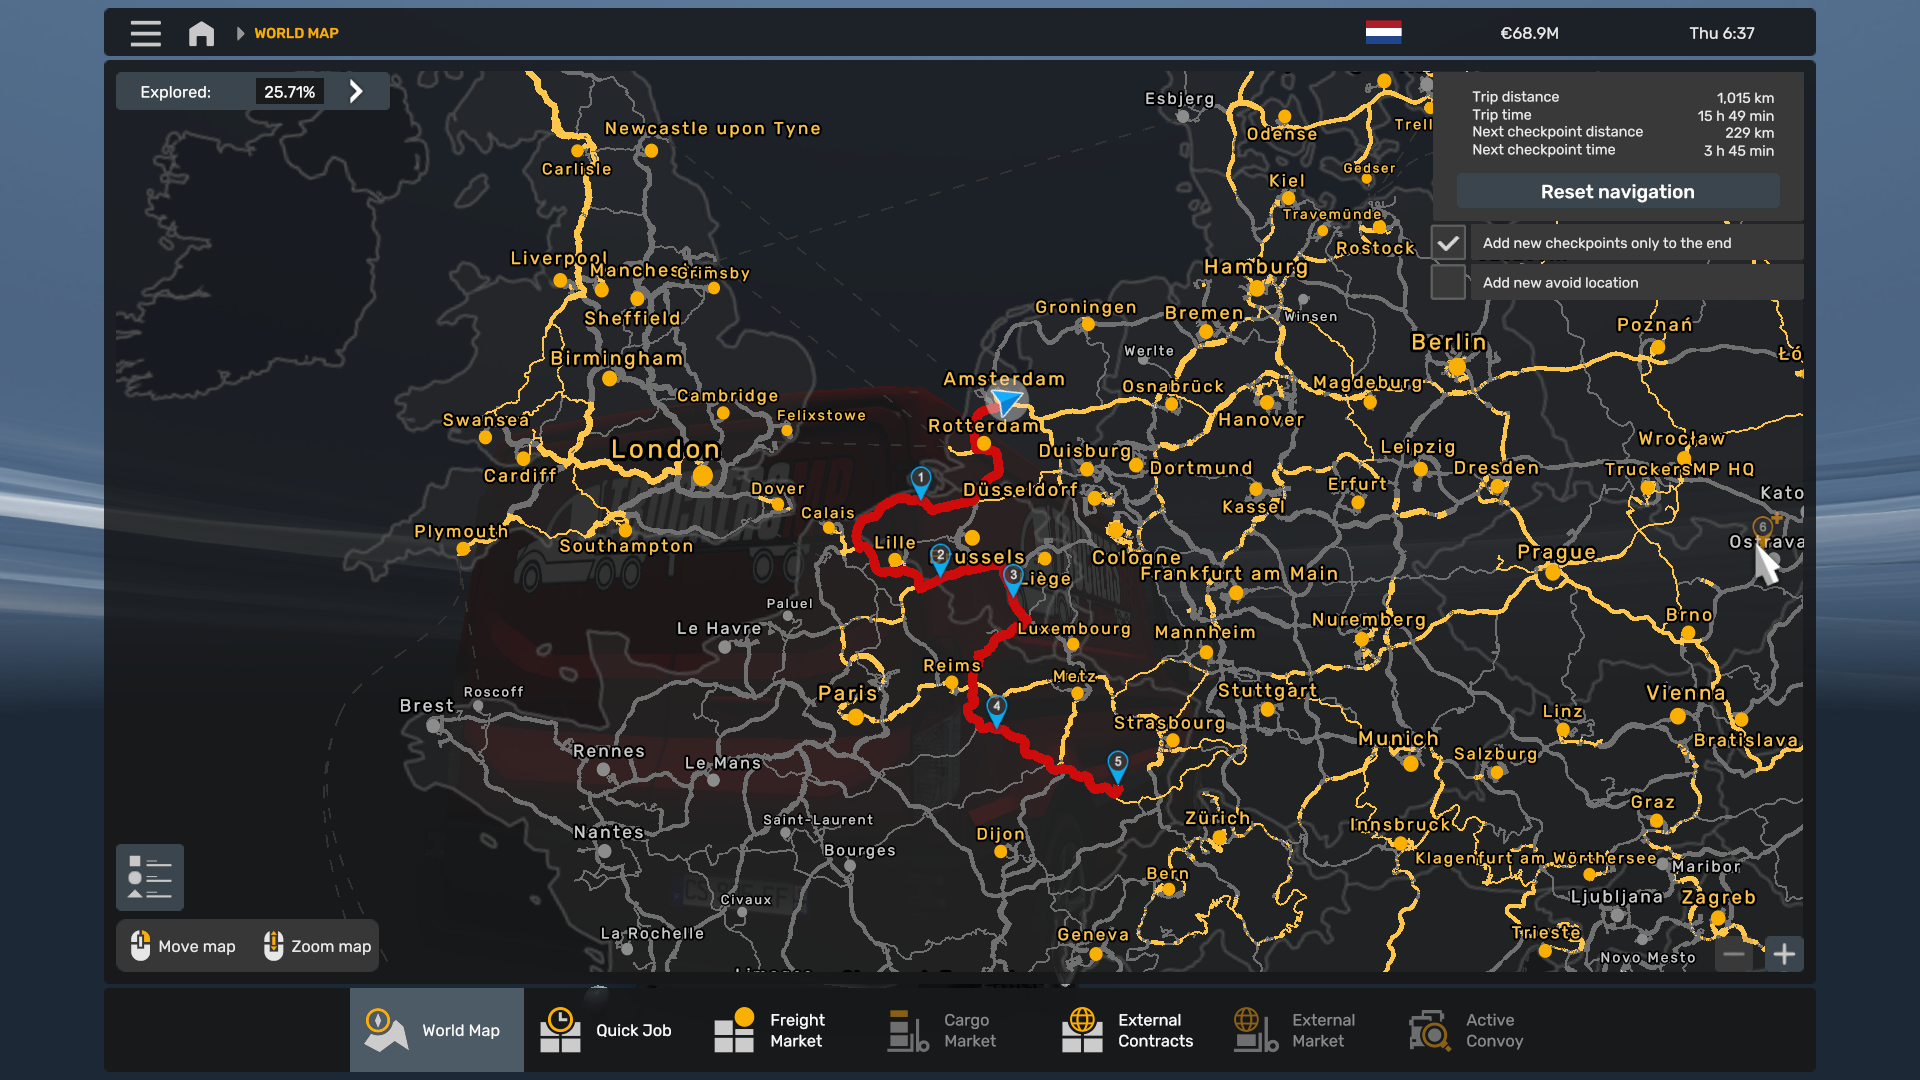Click the London city dot
Image resolution: width=1920 pixels, height=1080 pixels.
tap(703, 476)
